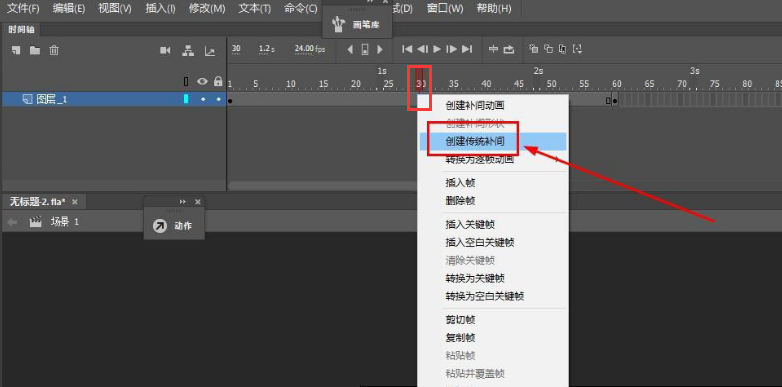782x387 pixels.
Task: Enable onion skin
Action: coord(534,48)
